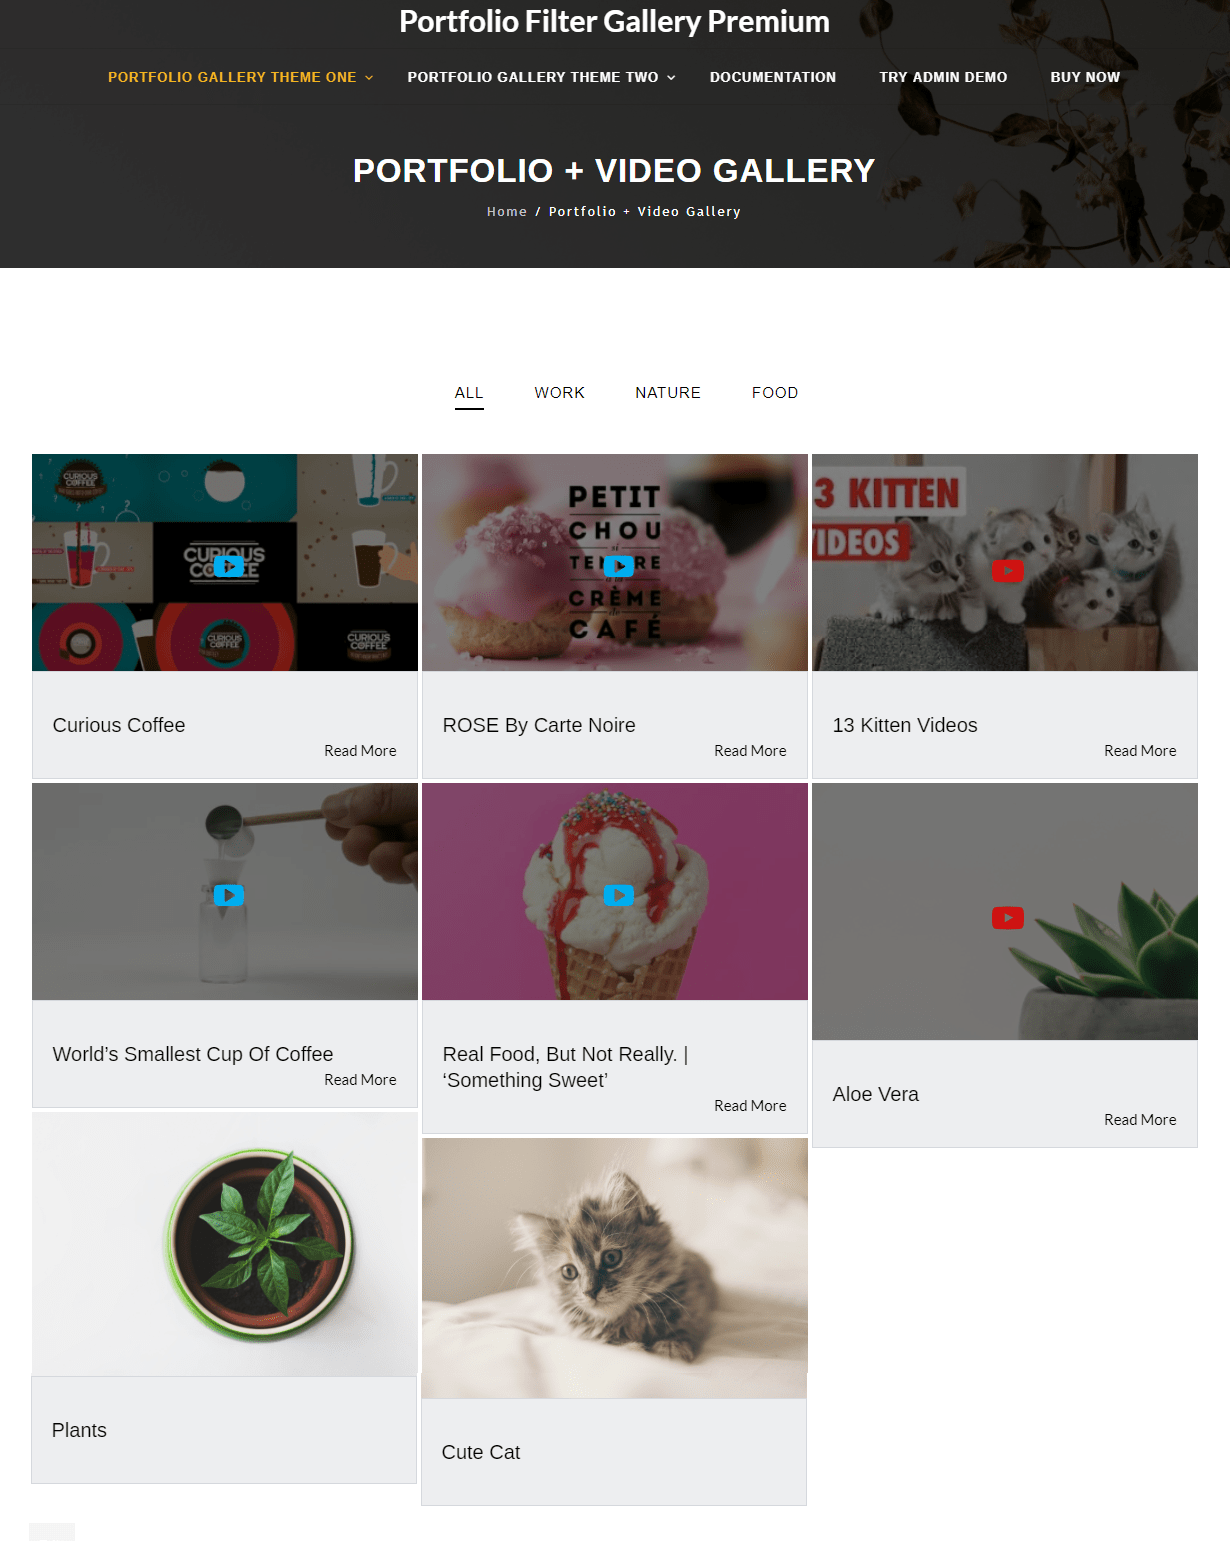Image resolution: width=1230 pixels, height=1562 pixels.
Task: Play World's Smallest Cup Of Coffee video
Action: (x=229, y=895)
